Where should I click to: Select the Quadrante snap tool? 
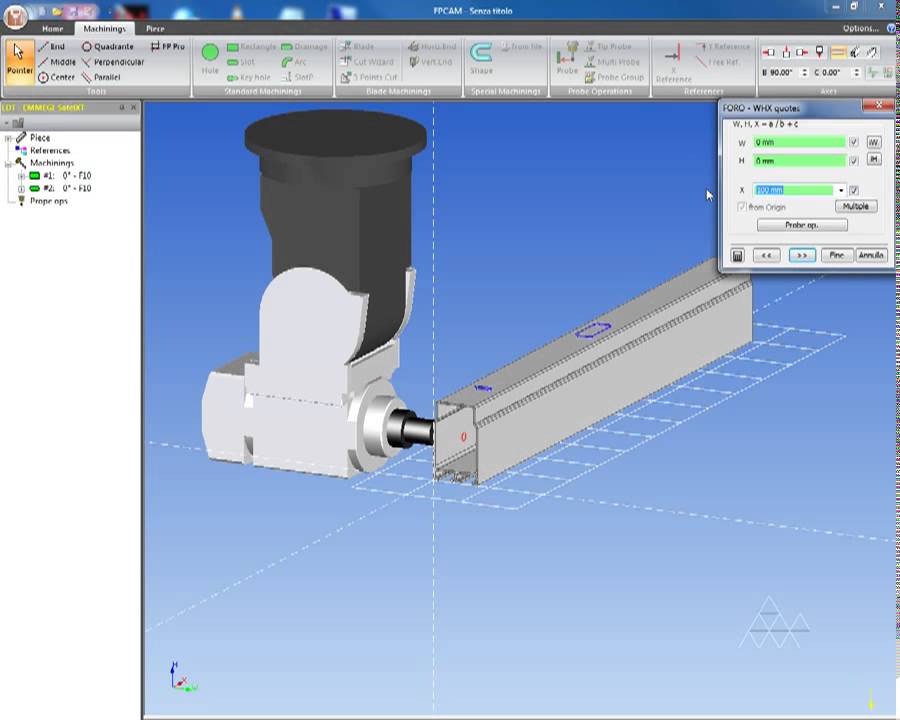(x=107, y=47)
